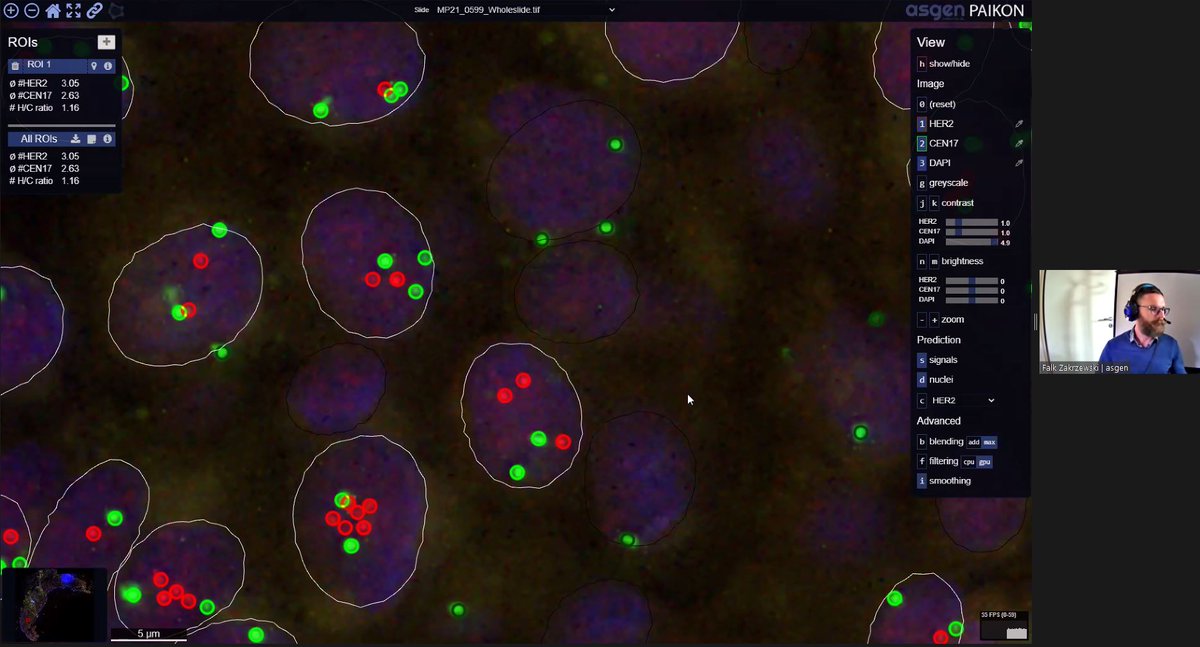The image size is (1200, 647).
Task: Increase contrast with the k key button
Action: [935, 203]
